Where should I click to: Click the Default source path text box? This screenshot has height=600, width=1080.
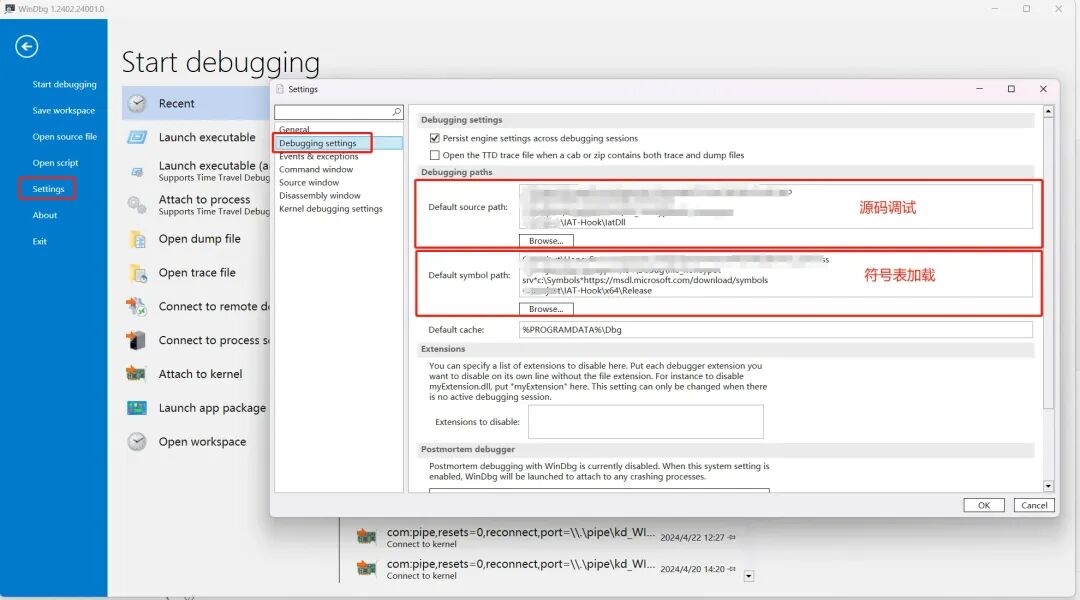[776, 206]
